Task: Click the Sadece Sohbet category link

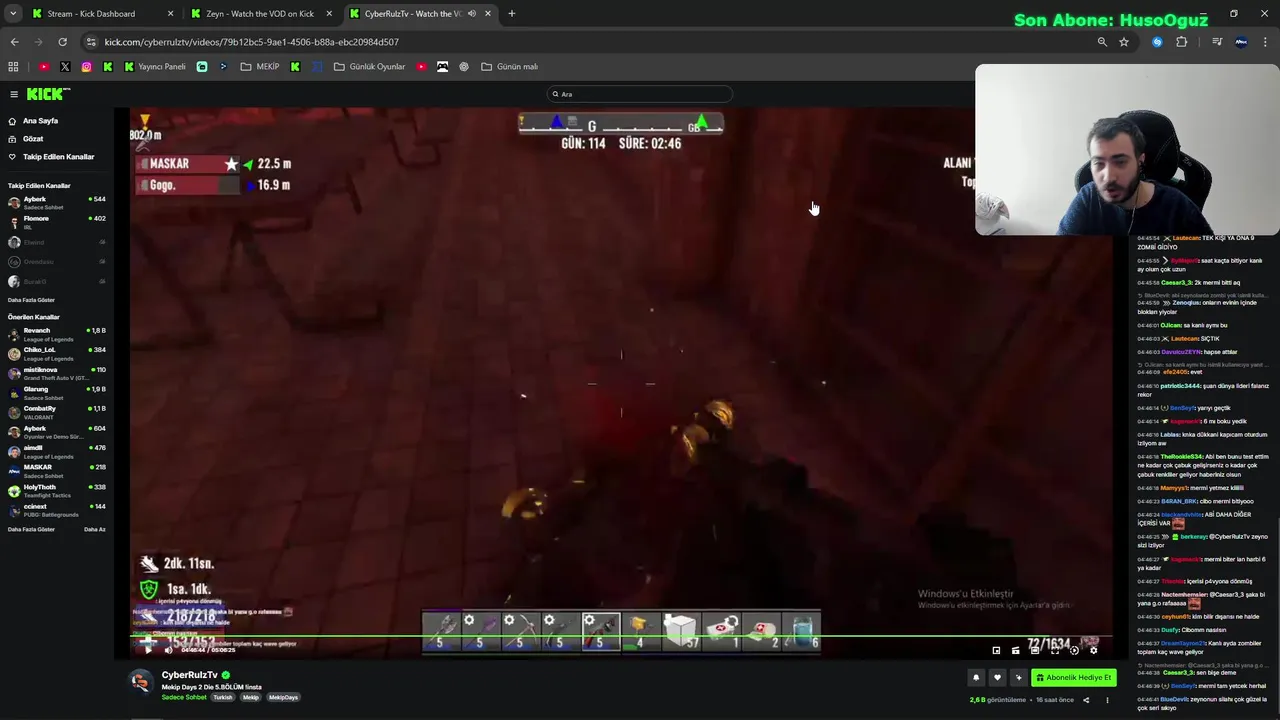Action: (184, 697)
